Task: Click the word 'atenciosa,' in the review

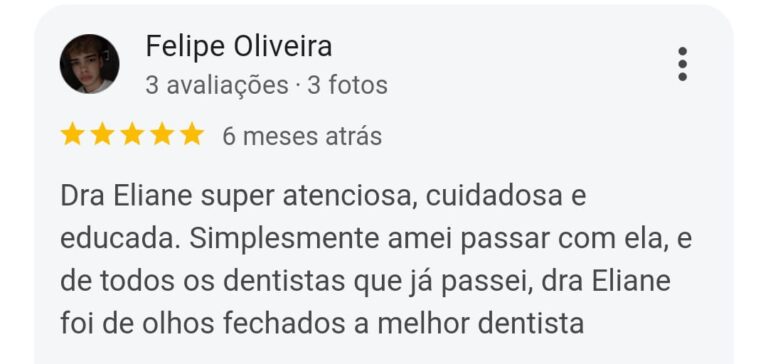Action: (351, 197)
